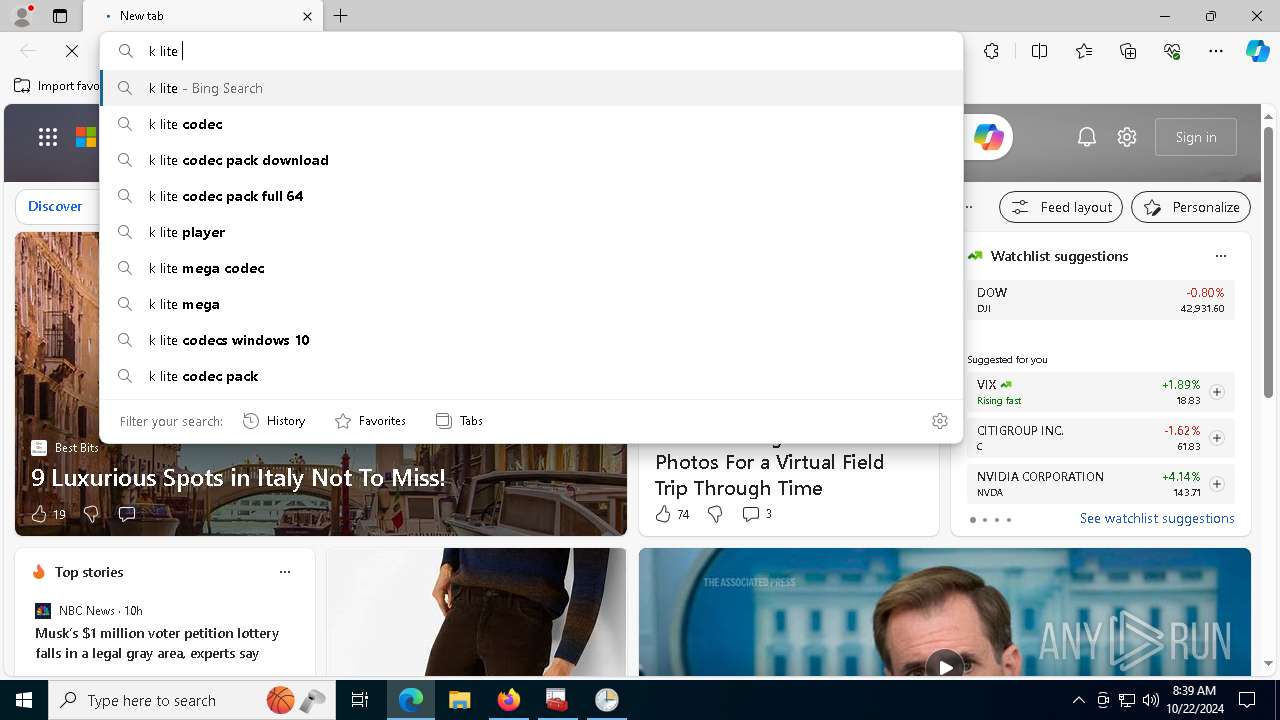Open Top stories more options
This screenshot has height=720, width=1280.
(285, 572)
